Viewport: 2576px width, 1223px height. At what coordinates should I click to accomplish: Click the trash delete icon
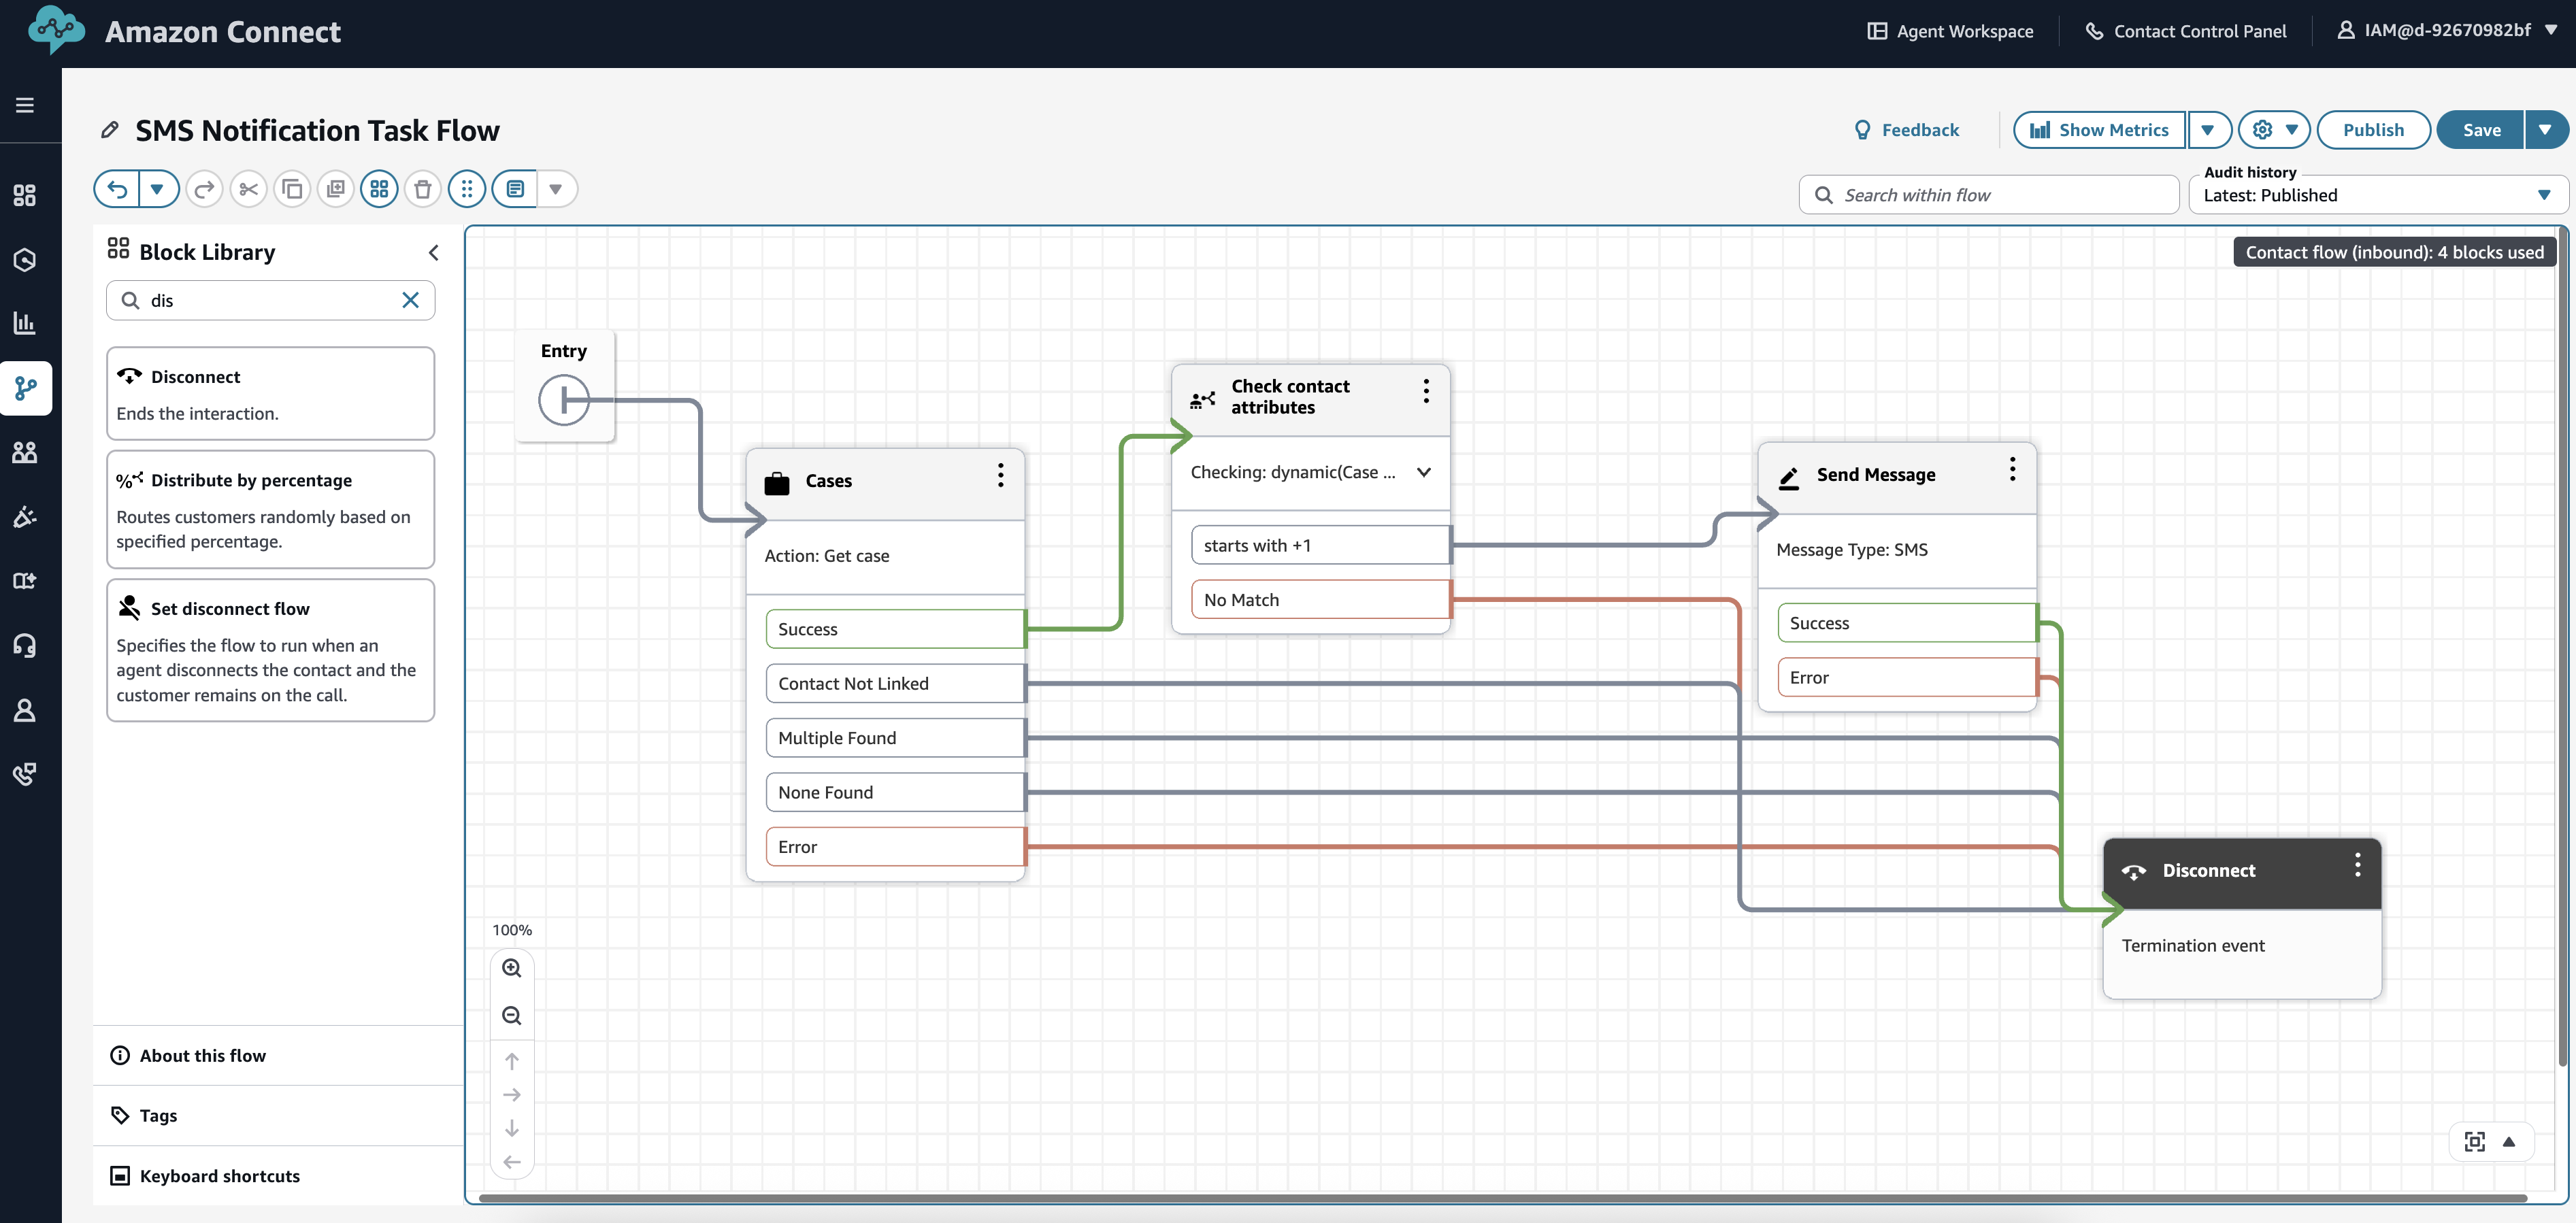pyautogui.click(x=422, y=189)
